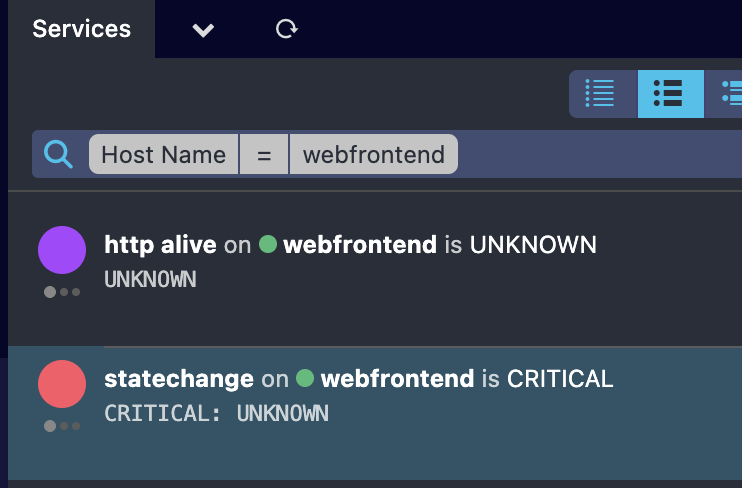
Task: Click the purple UNKNOWN state ball
Action: (62, 250)
